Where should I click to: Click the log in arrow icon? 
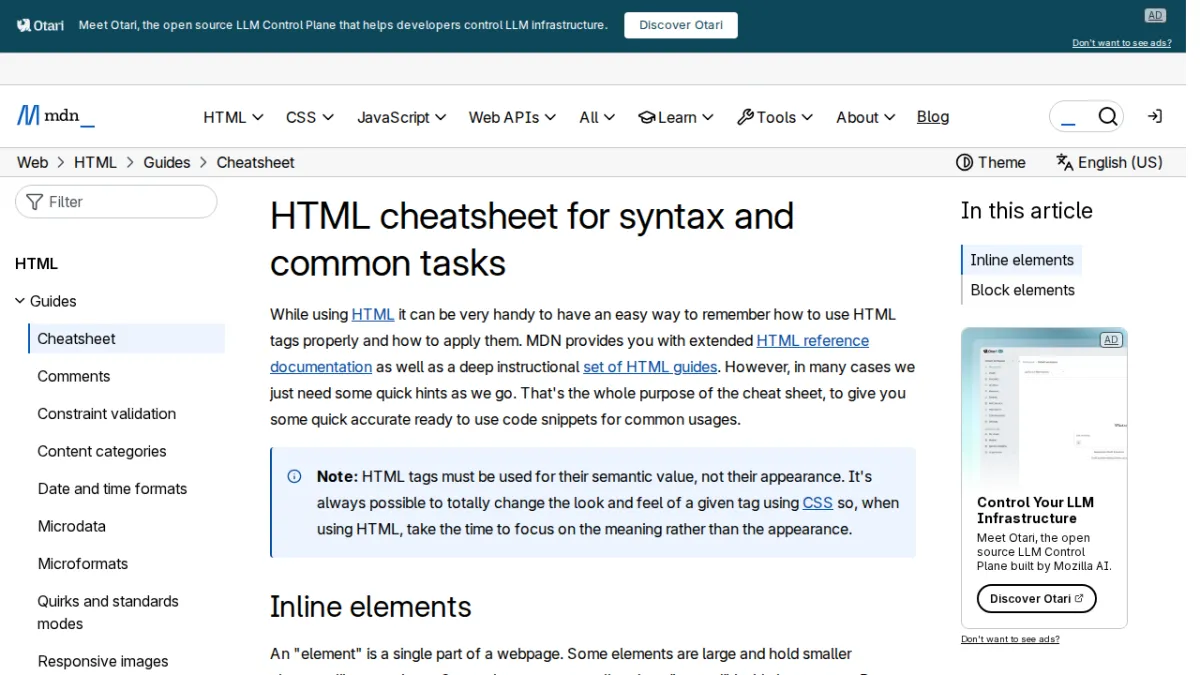pyautogui.click(x=1155, y=117)
